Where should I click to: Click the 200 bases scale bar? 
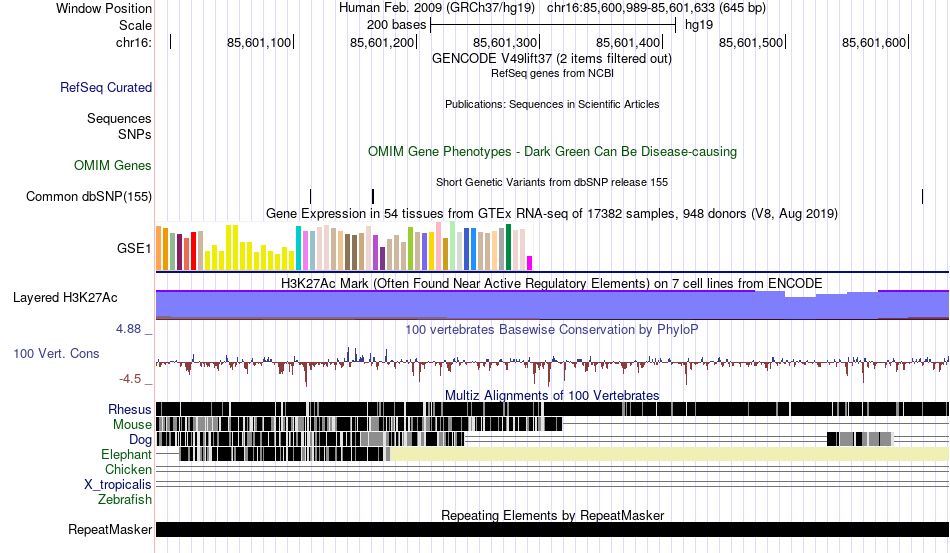pyautogui.click(x=553, y=25)
